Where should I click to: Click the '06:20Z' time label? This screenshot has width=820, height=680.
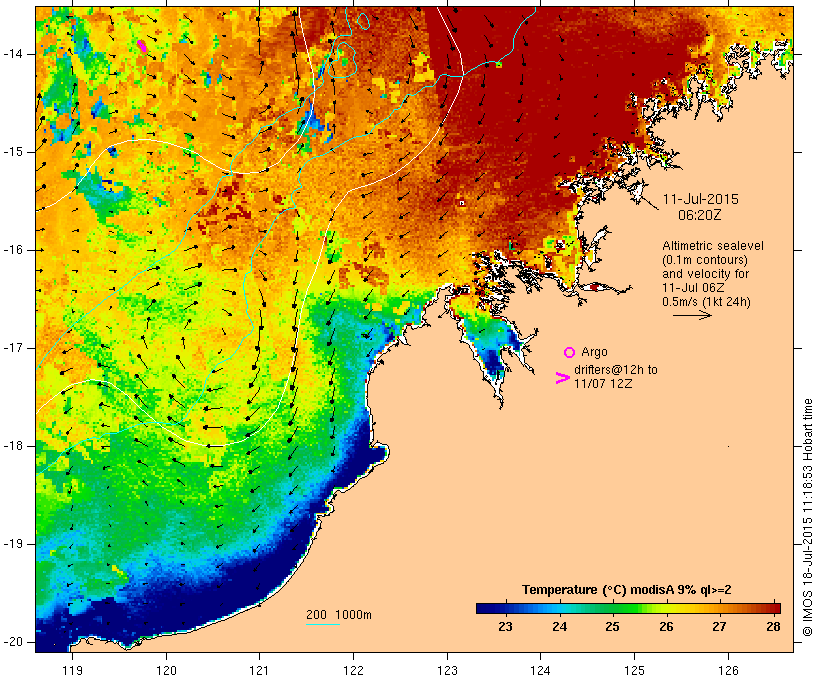[700, 215]
